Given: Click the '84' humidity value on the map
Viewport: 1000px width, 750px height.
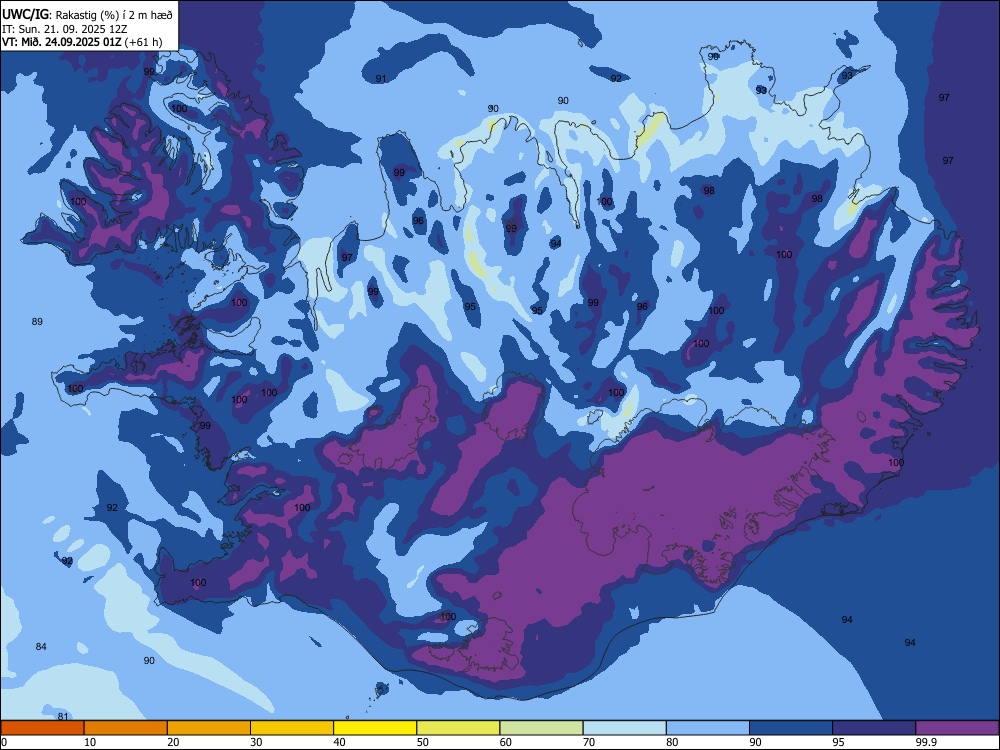Looking at the screenshot, I should point(41,647).
